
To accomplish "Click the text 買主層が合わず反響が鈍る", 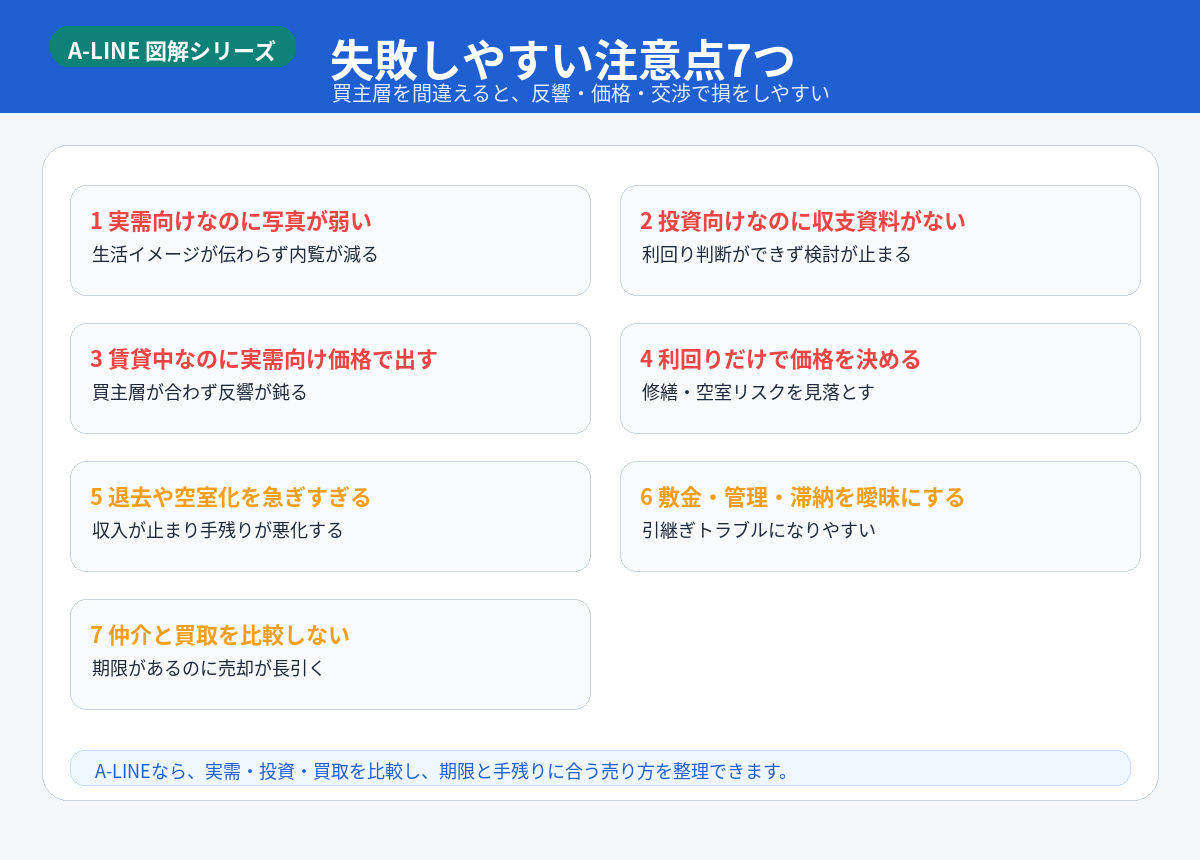I will click(200, 392).
